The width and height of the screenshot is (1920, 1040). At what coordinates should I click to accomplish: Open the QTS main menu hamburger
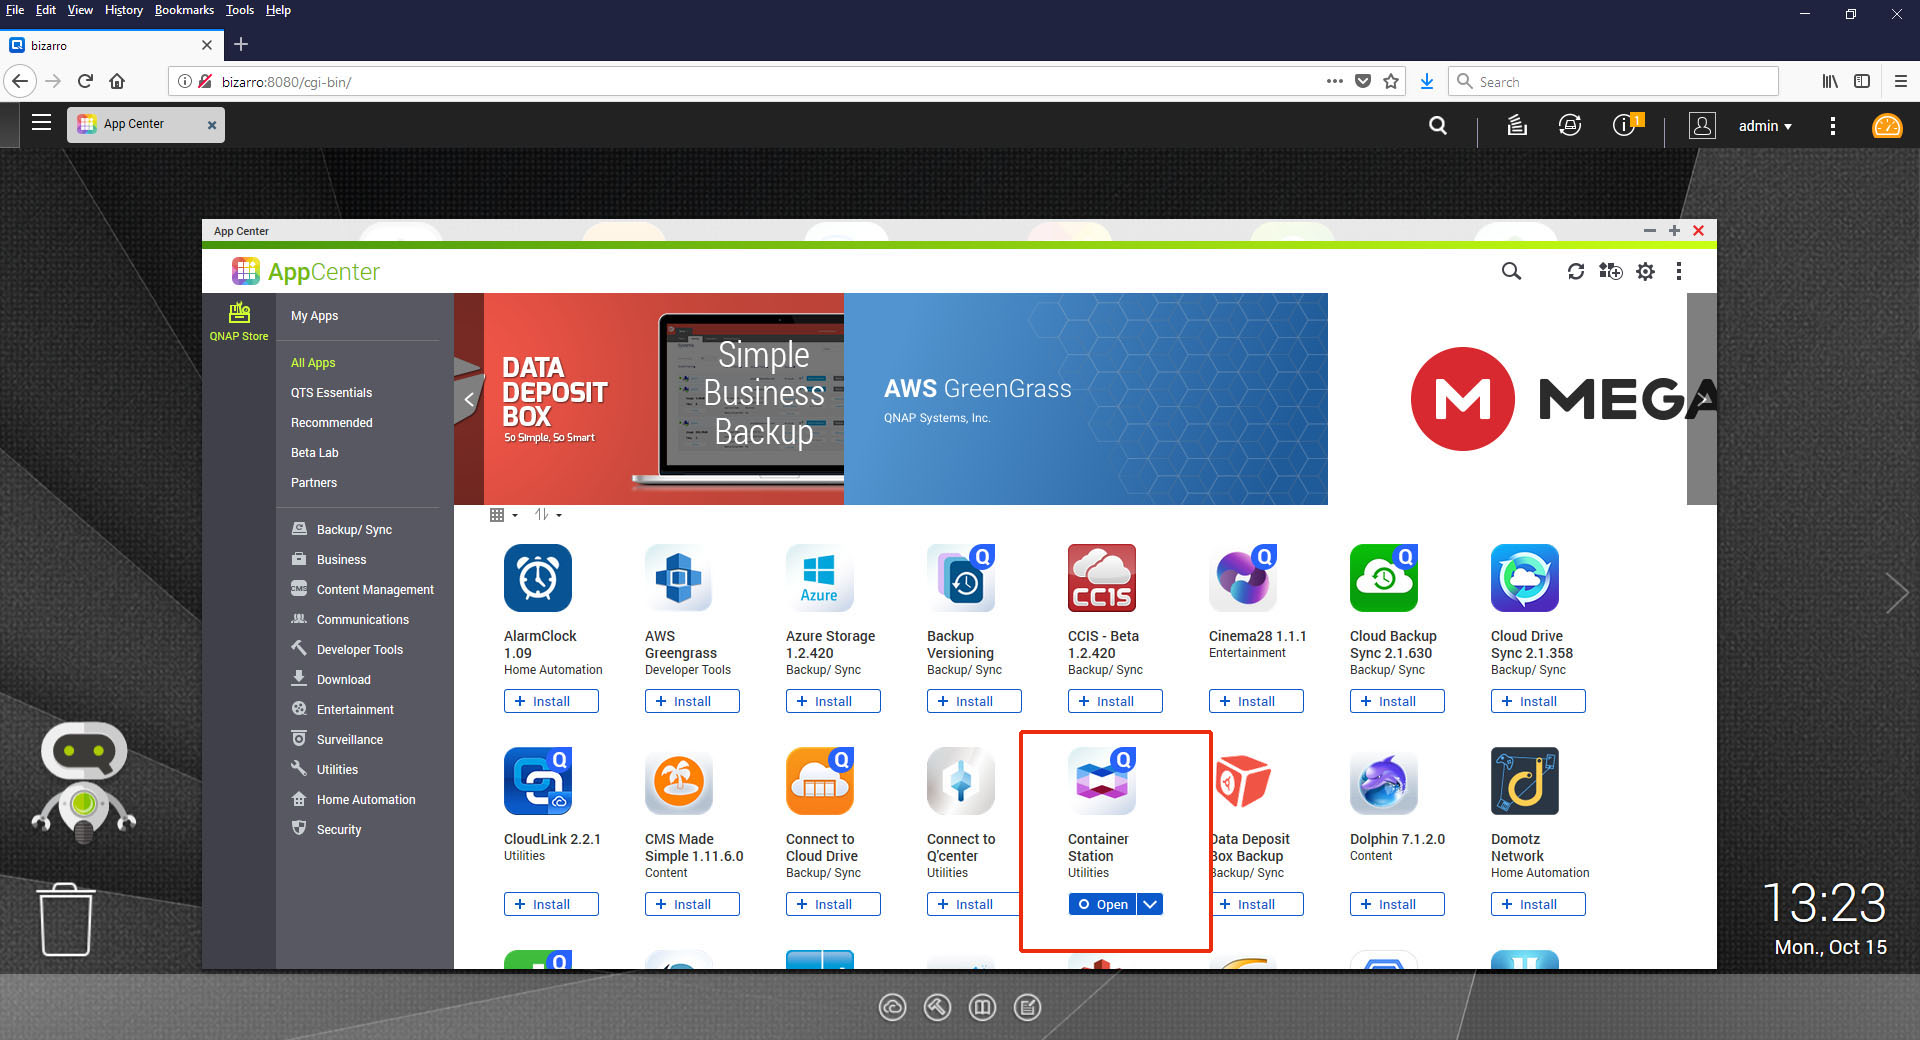click(x=41, y=123)
